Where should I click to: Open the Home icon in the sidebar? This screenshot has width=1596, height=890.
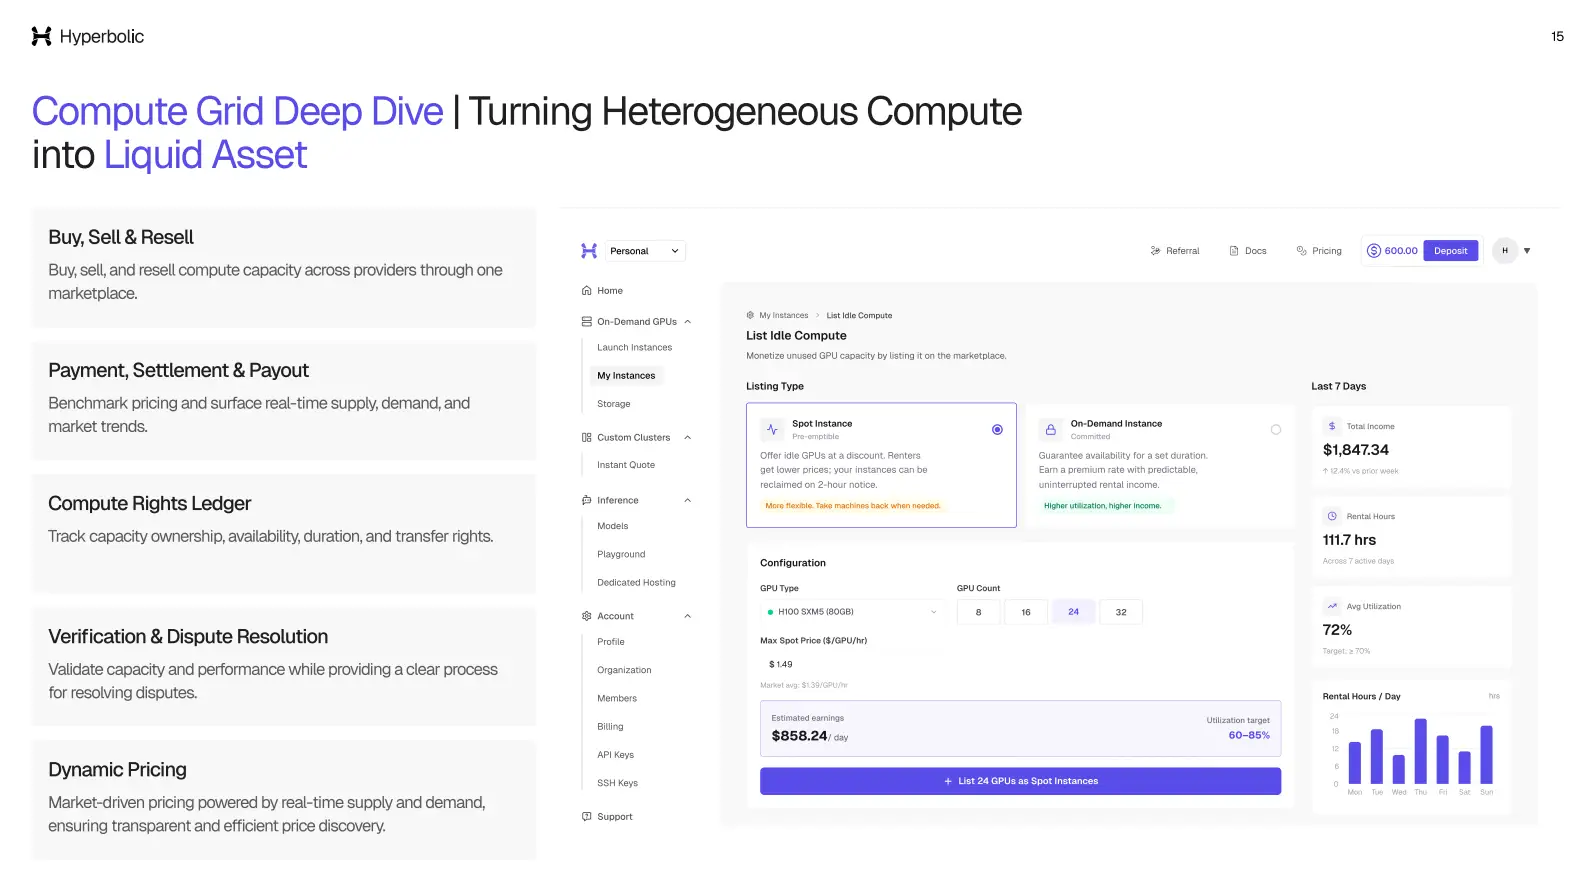pyautogui.click(x=586, y=291)
